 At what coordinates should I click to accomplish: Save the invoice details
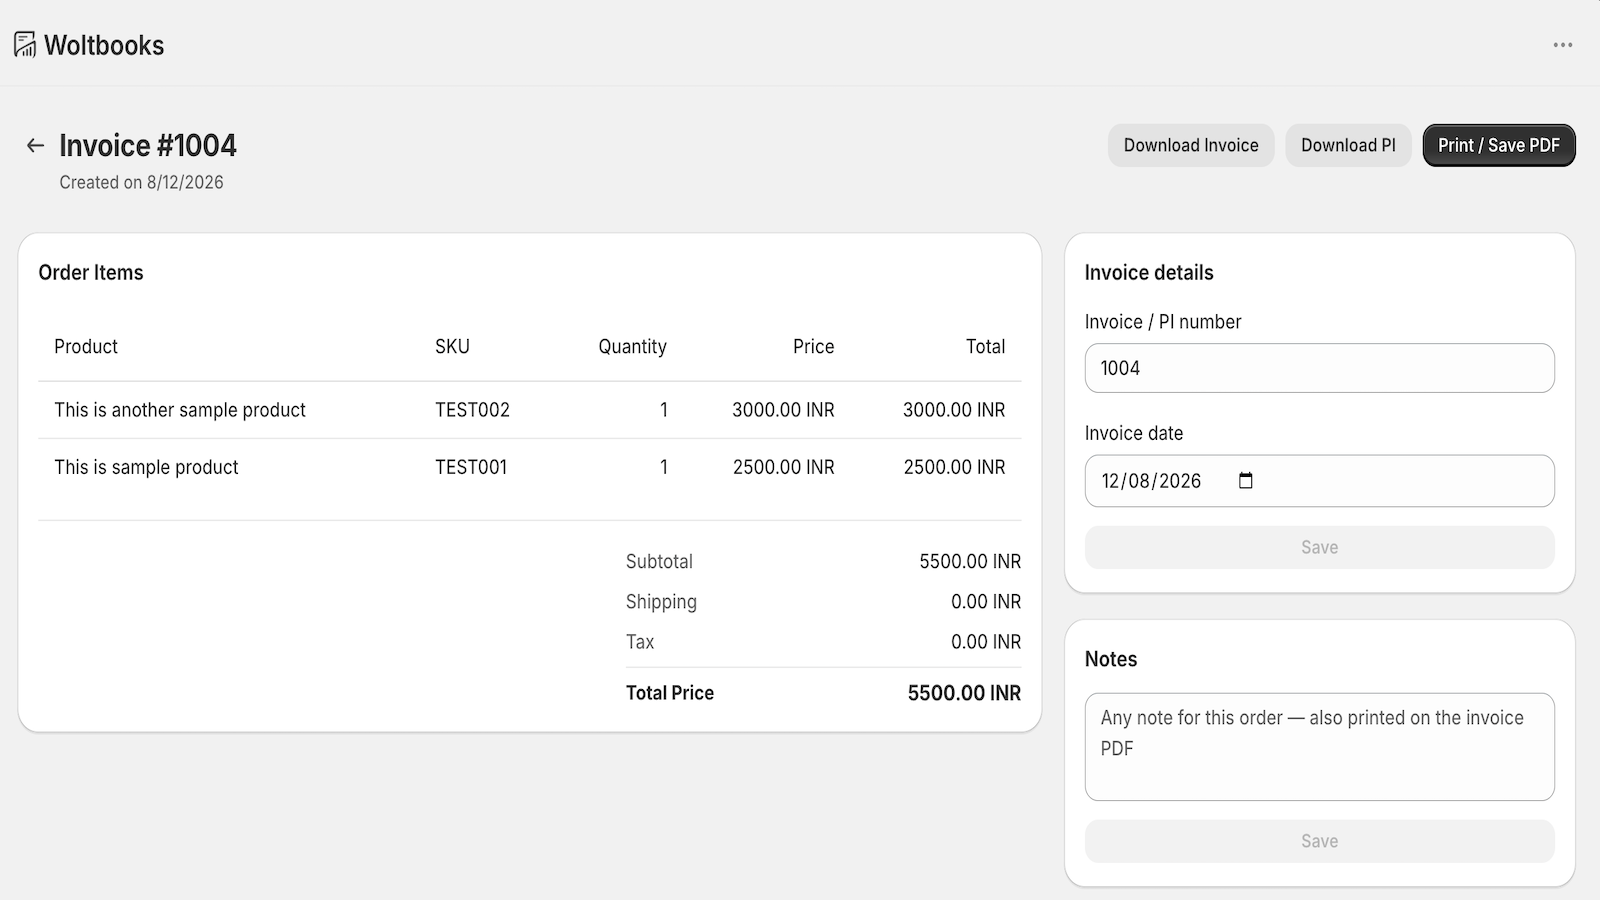pyautogui.click(x=1319, y=547)
